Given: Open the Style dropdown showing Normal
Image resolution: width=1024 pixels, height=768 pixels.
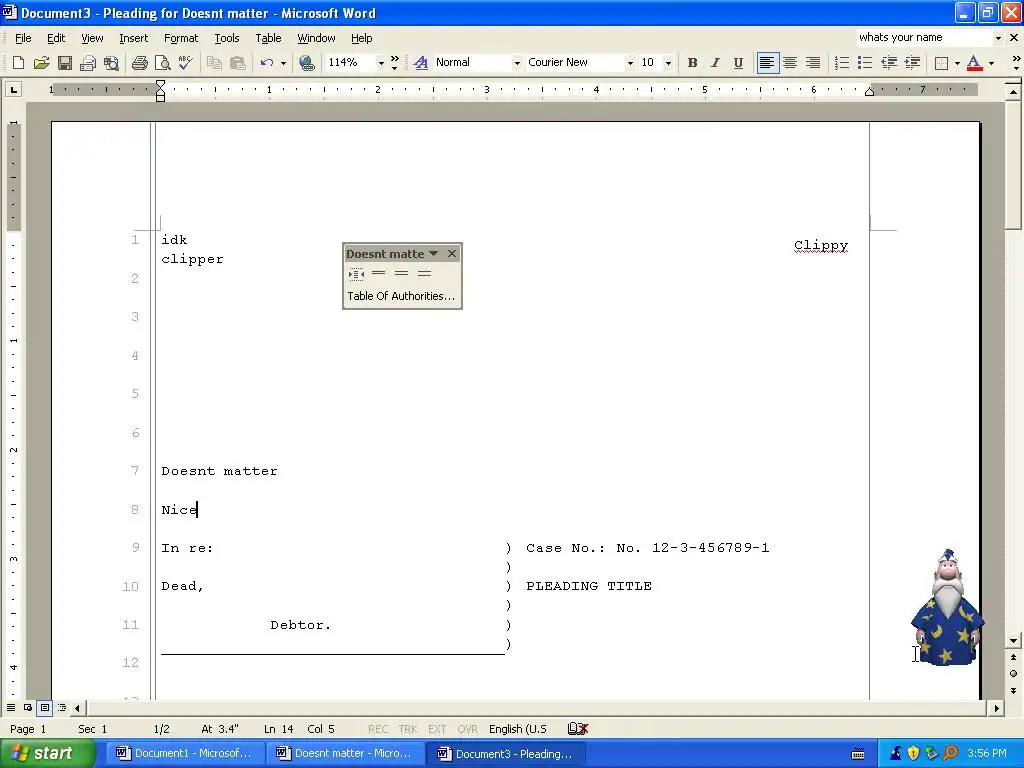Looking at the screenshot, I should pos(517,63).
